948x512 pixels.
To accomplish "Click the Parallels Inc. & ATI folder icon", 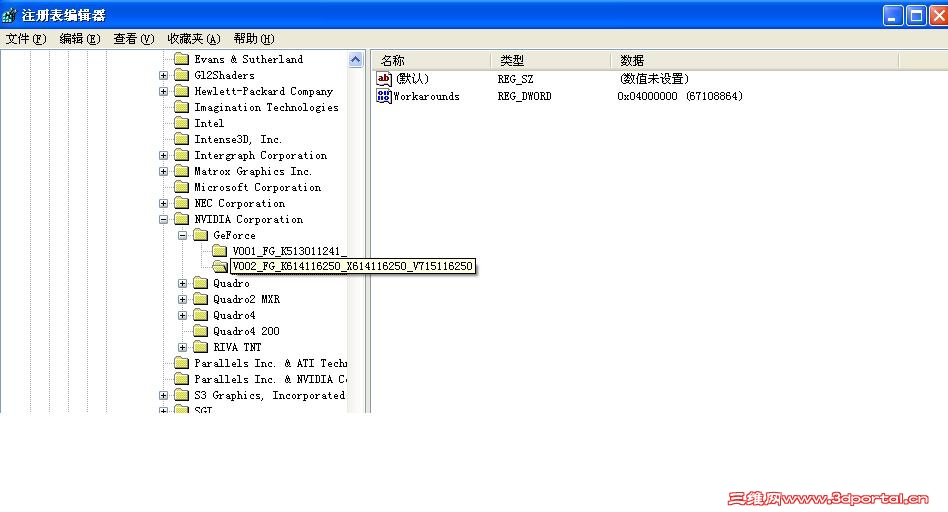I will pyautogui.click(x=181, y=363).
